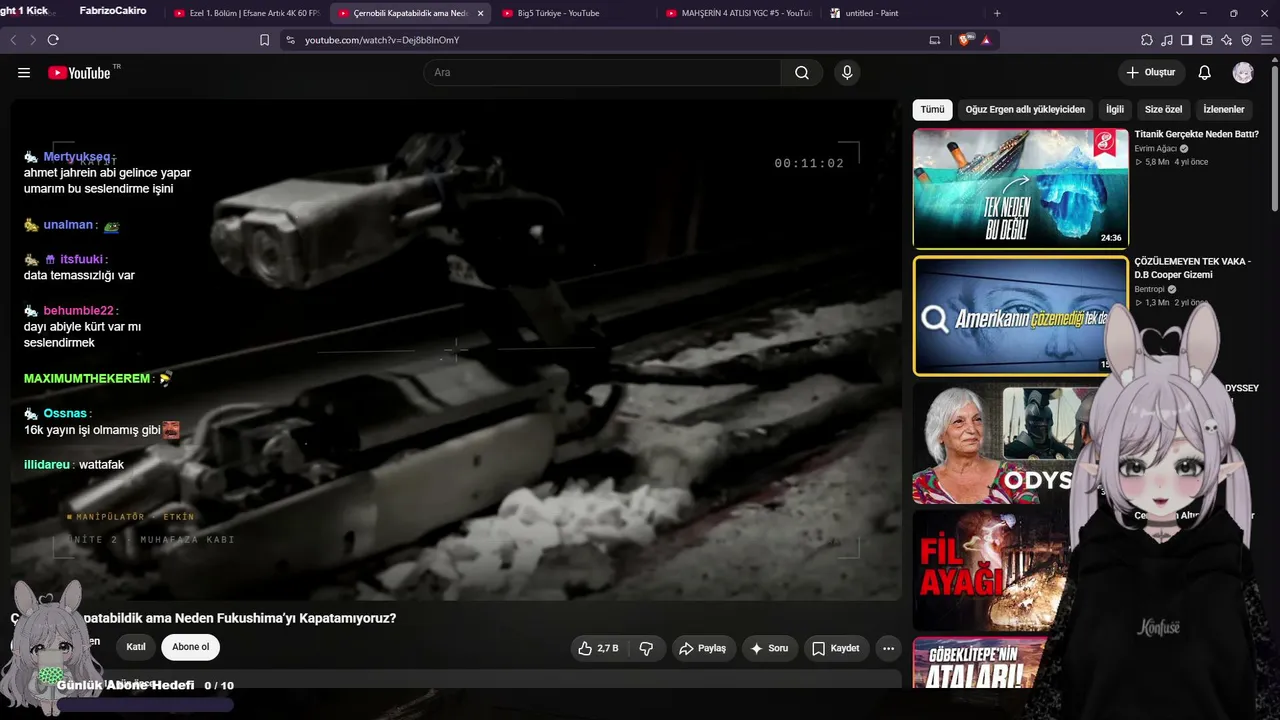
Task: Focus the YouTube Ara search field
Action: (x=602, y=73)
